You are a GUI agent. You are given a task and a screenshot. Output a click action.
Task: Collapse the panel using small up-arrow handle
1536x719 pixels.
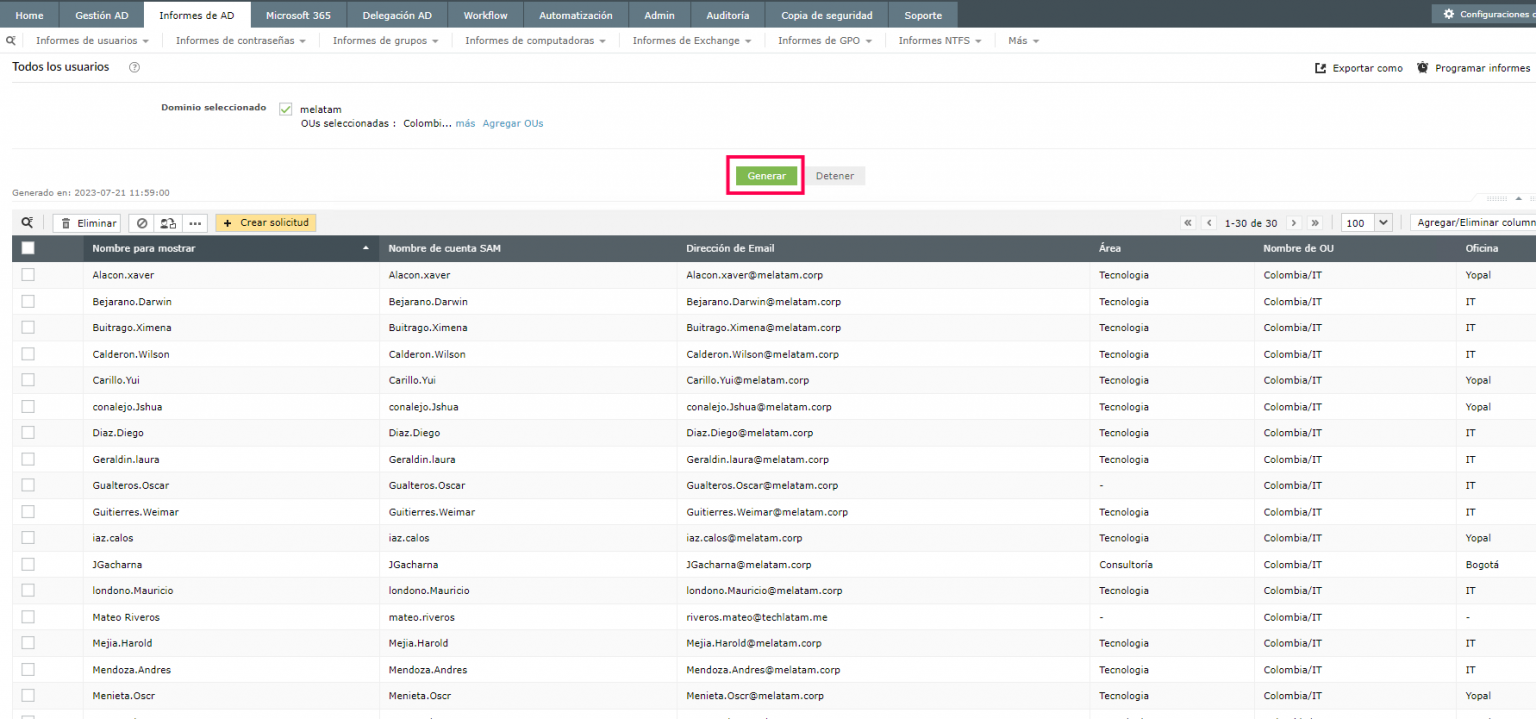coord(1518,198)
